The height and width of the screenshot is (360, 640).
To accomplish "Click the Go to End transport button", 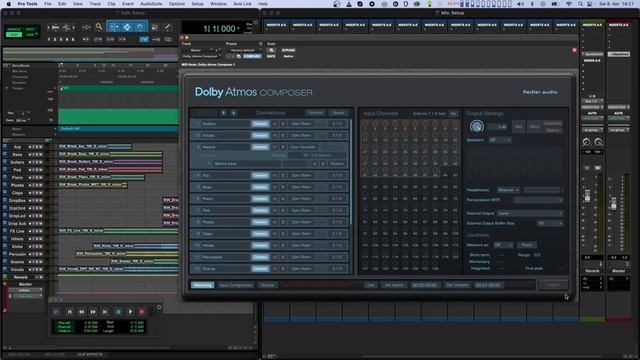I will click(105, 311).
